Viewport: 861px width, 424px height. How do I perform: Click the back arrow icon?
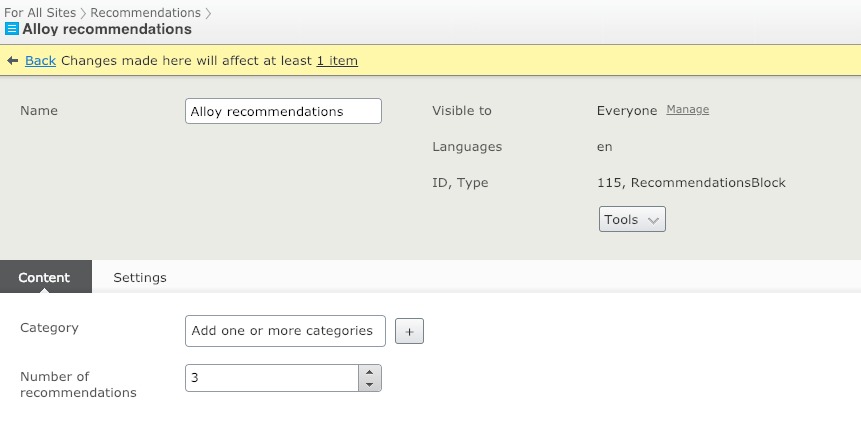pyautogui.click(x=13, y=61)
